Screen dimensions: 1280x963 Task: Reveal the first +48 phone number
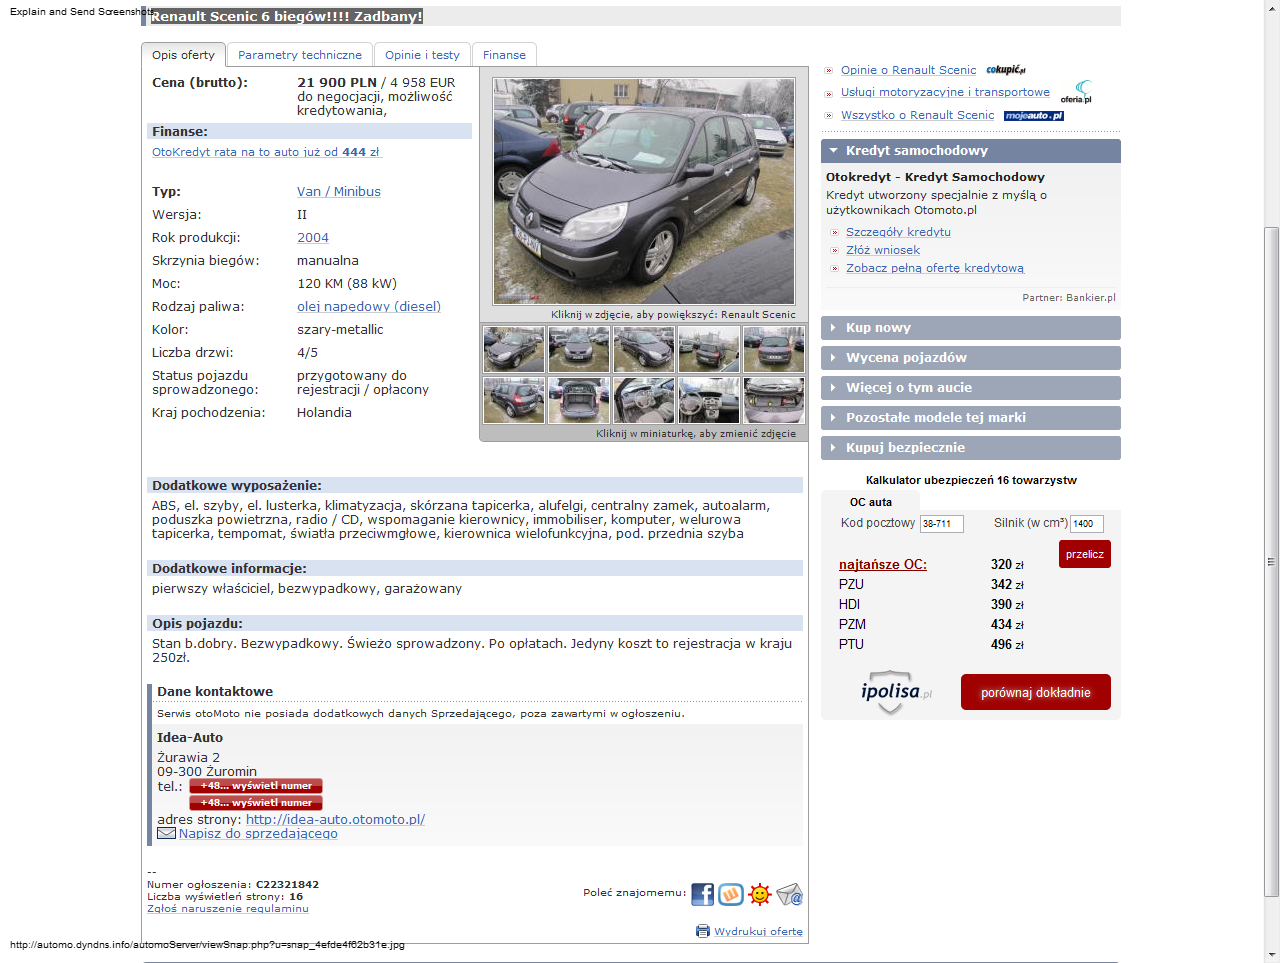tap(256, 786)
